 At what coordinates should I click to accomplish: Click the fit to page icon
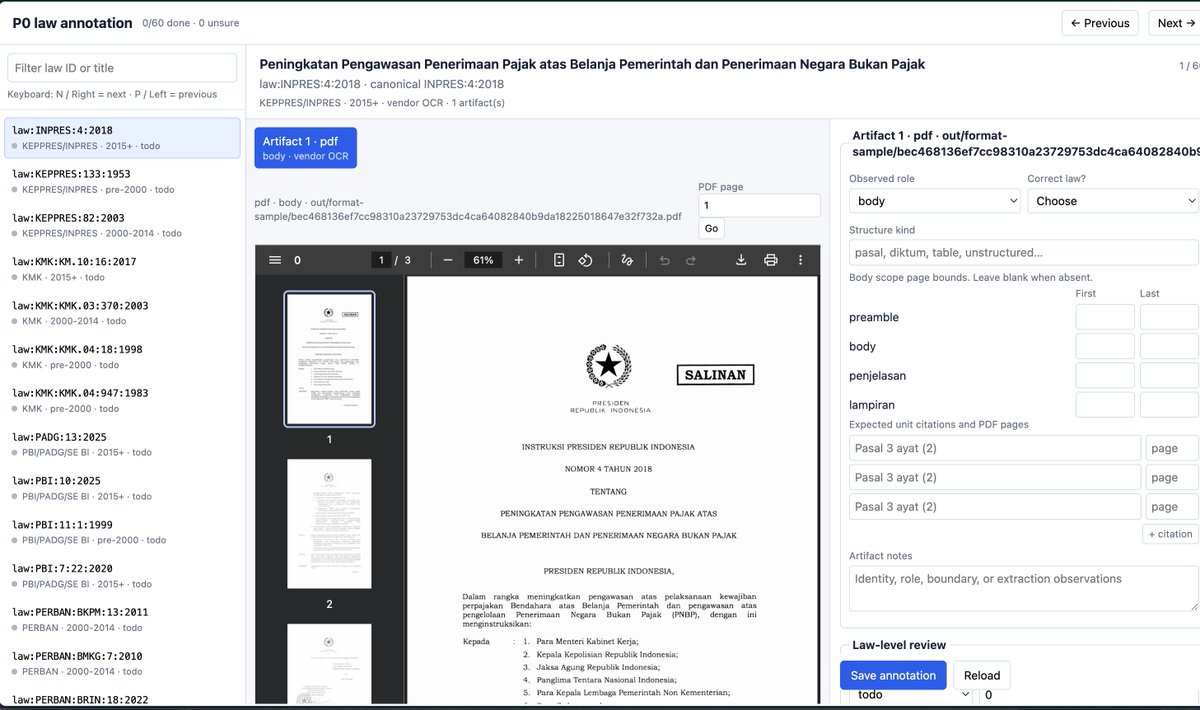559,260
